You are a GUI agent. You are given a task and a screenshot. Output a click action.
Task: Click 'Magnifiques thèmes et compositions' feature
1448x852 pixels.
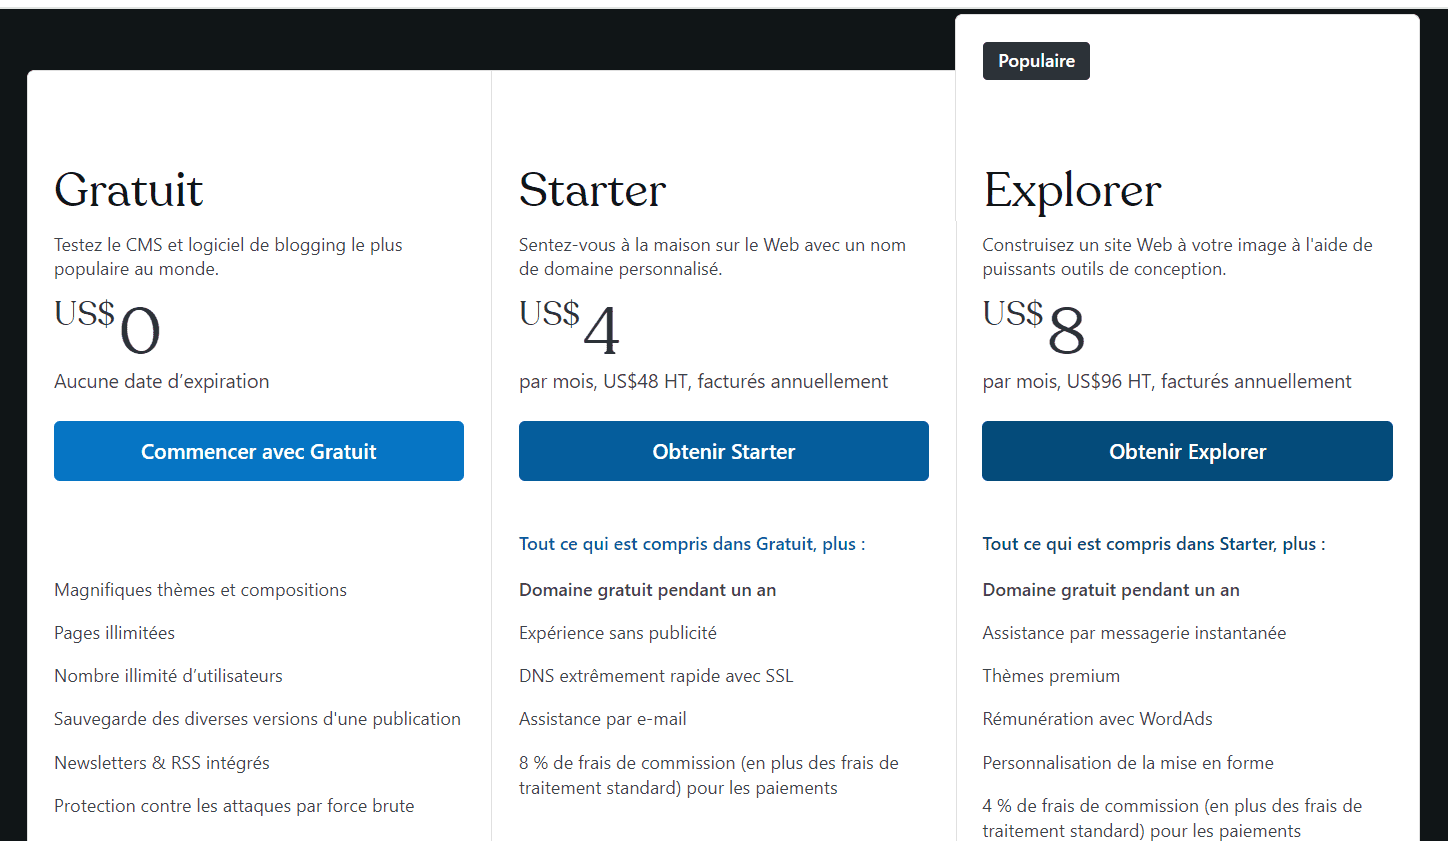200,590
